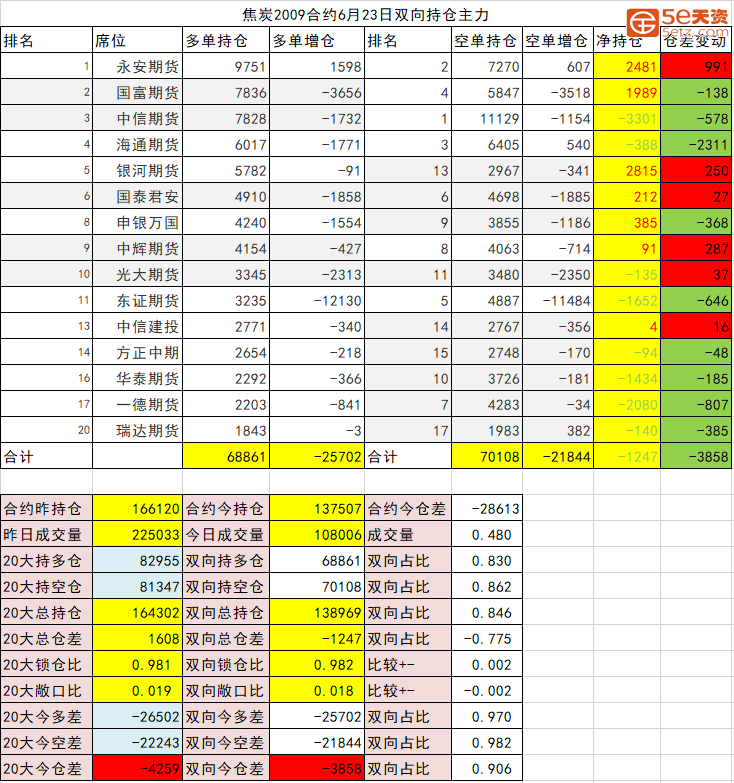The height and width of the screenshot is (783, 734).
Task: Select the 合约今持仓 value 137507
Action: pyautogui.click(x=317, y=508)
